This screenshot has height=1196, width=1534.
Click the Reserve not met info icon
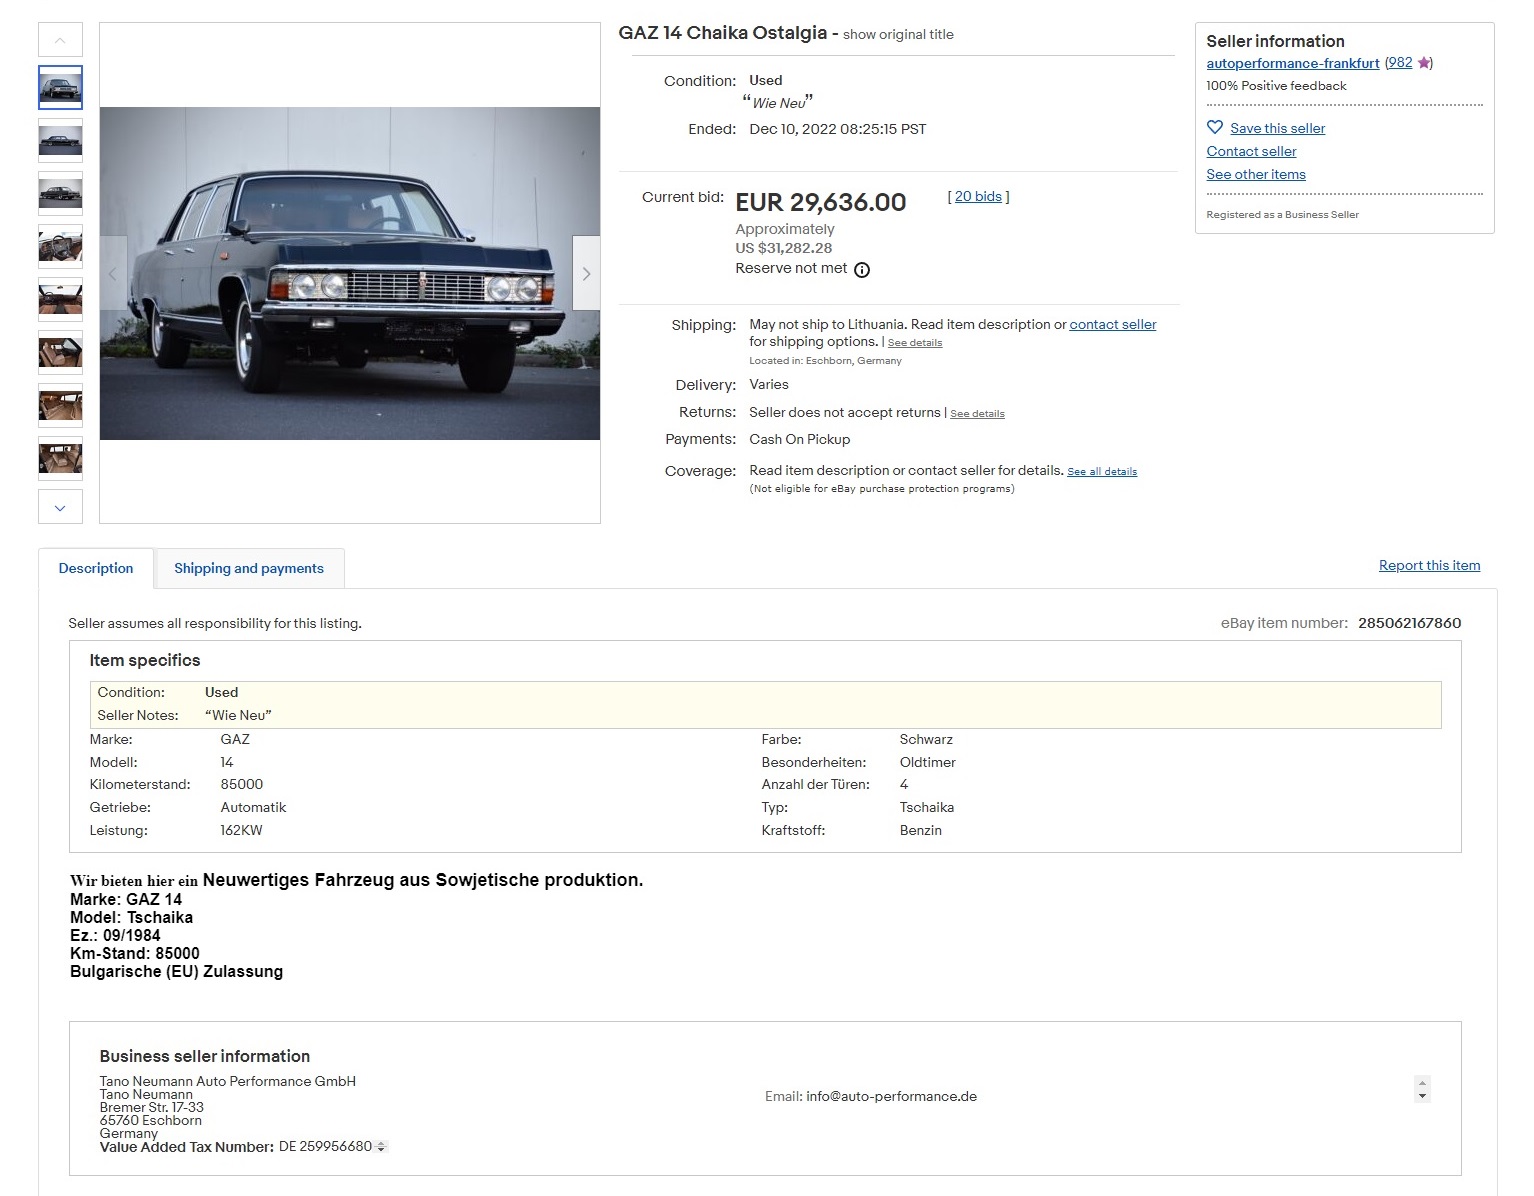(862, 270)
